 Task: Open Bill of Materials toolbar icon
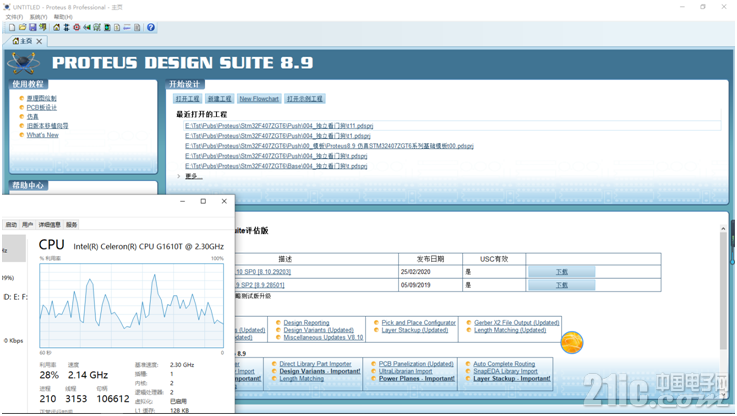click(x=117, y=27)
